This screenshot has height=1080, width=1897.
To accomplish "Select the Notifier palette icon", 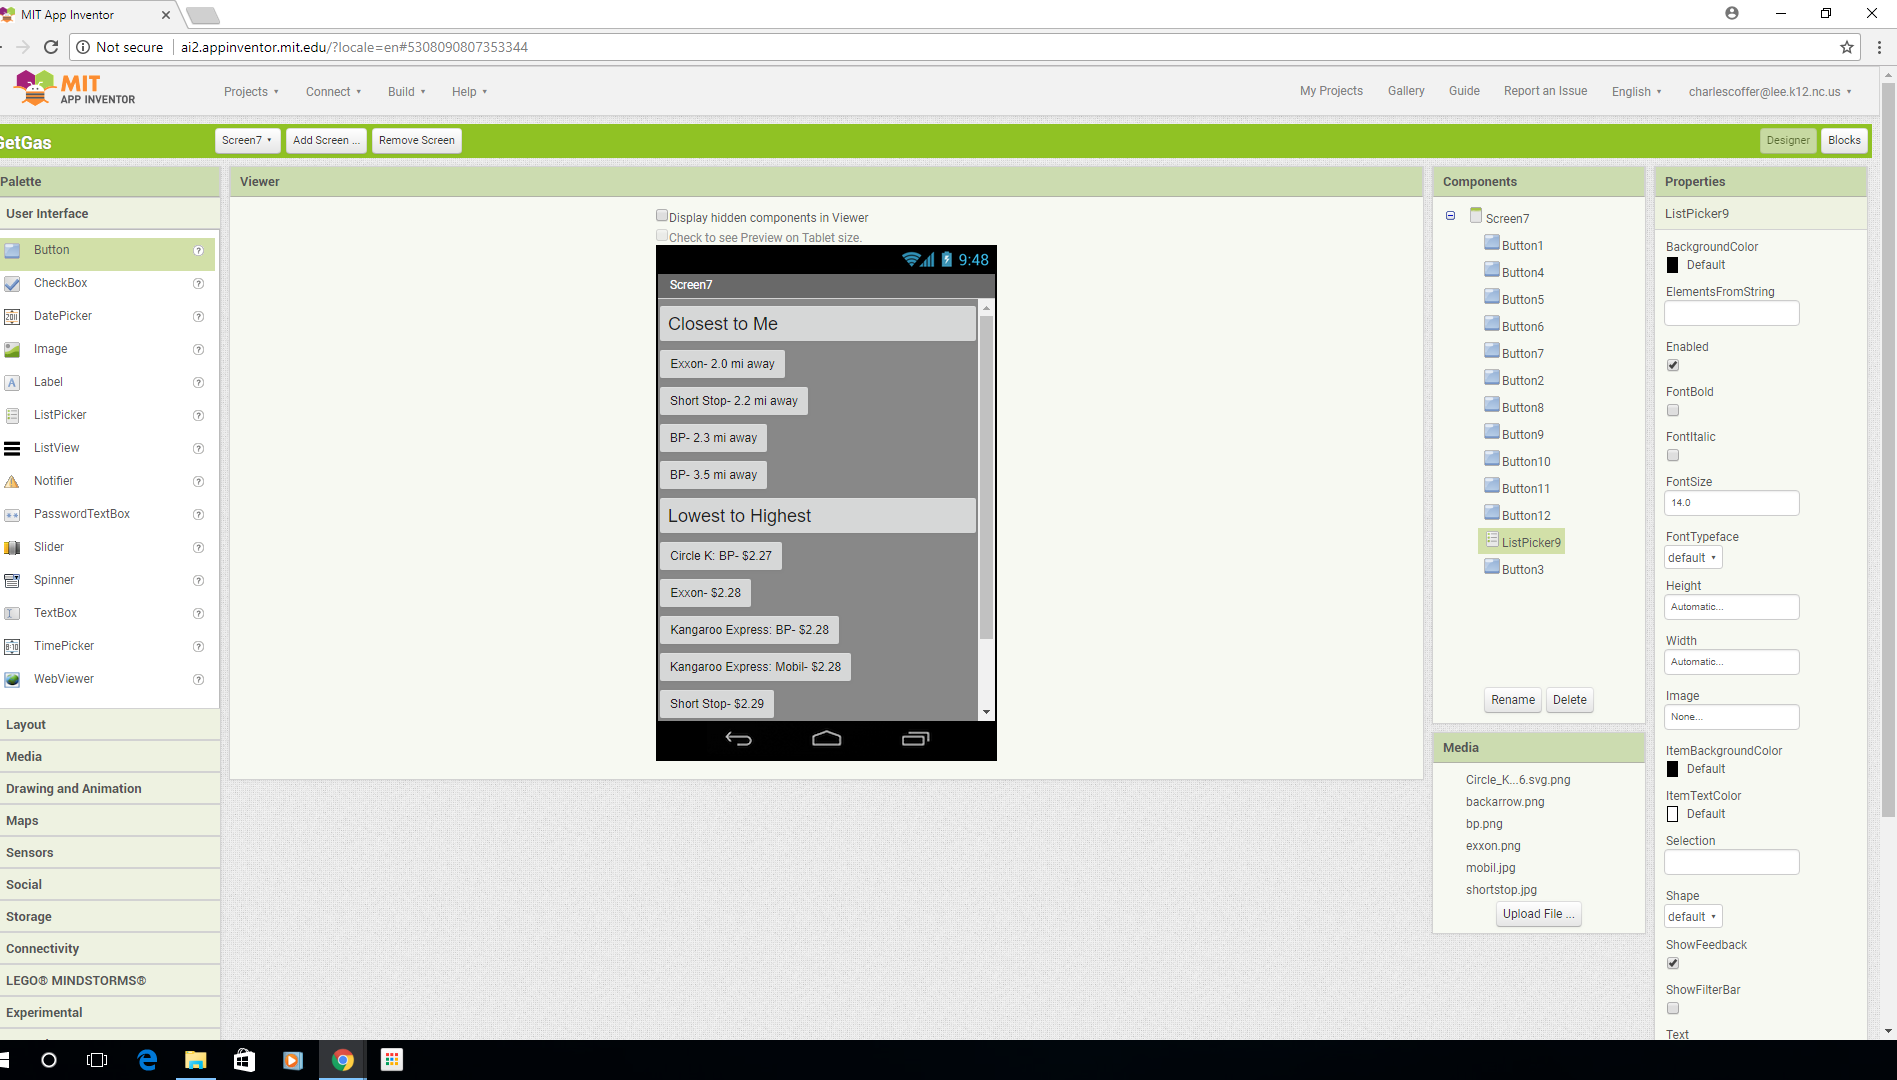I will 12,482.
